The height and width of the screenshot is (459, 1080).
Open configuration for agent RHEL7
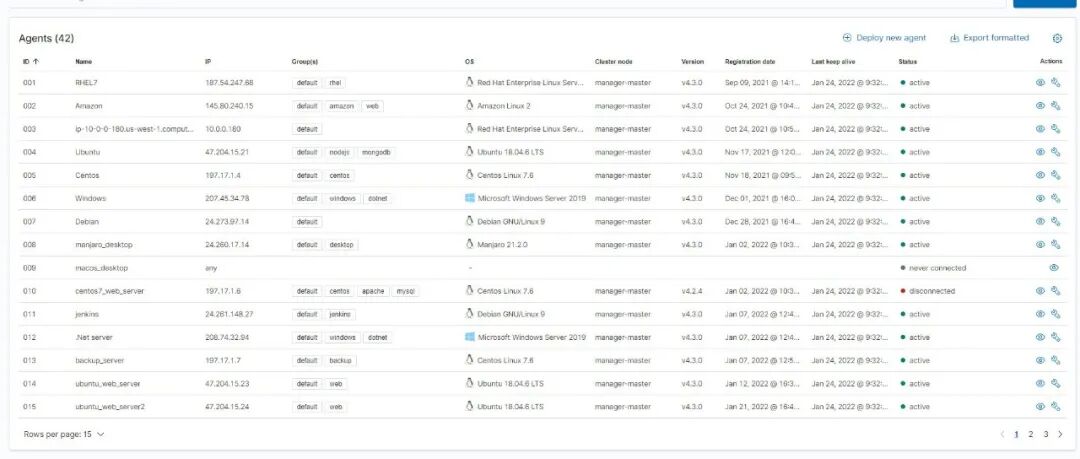[x=1055, y=83]
